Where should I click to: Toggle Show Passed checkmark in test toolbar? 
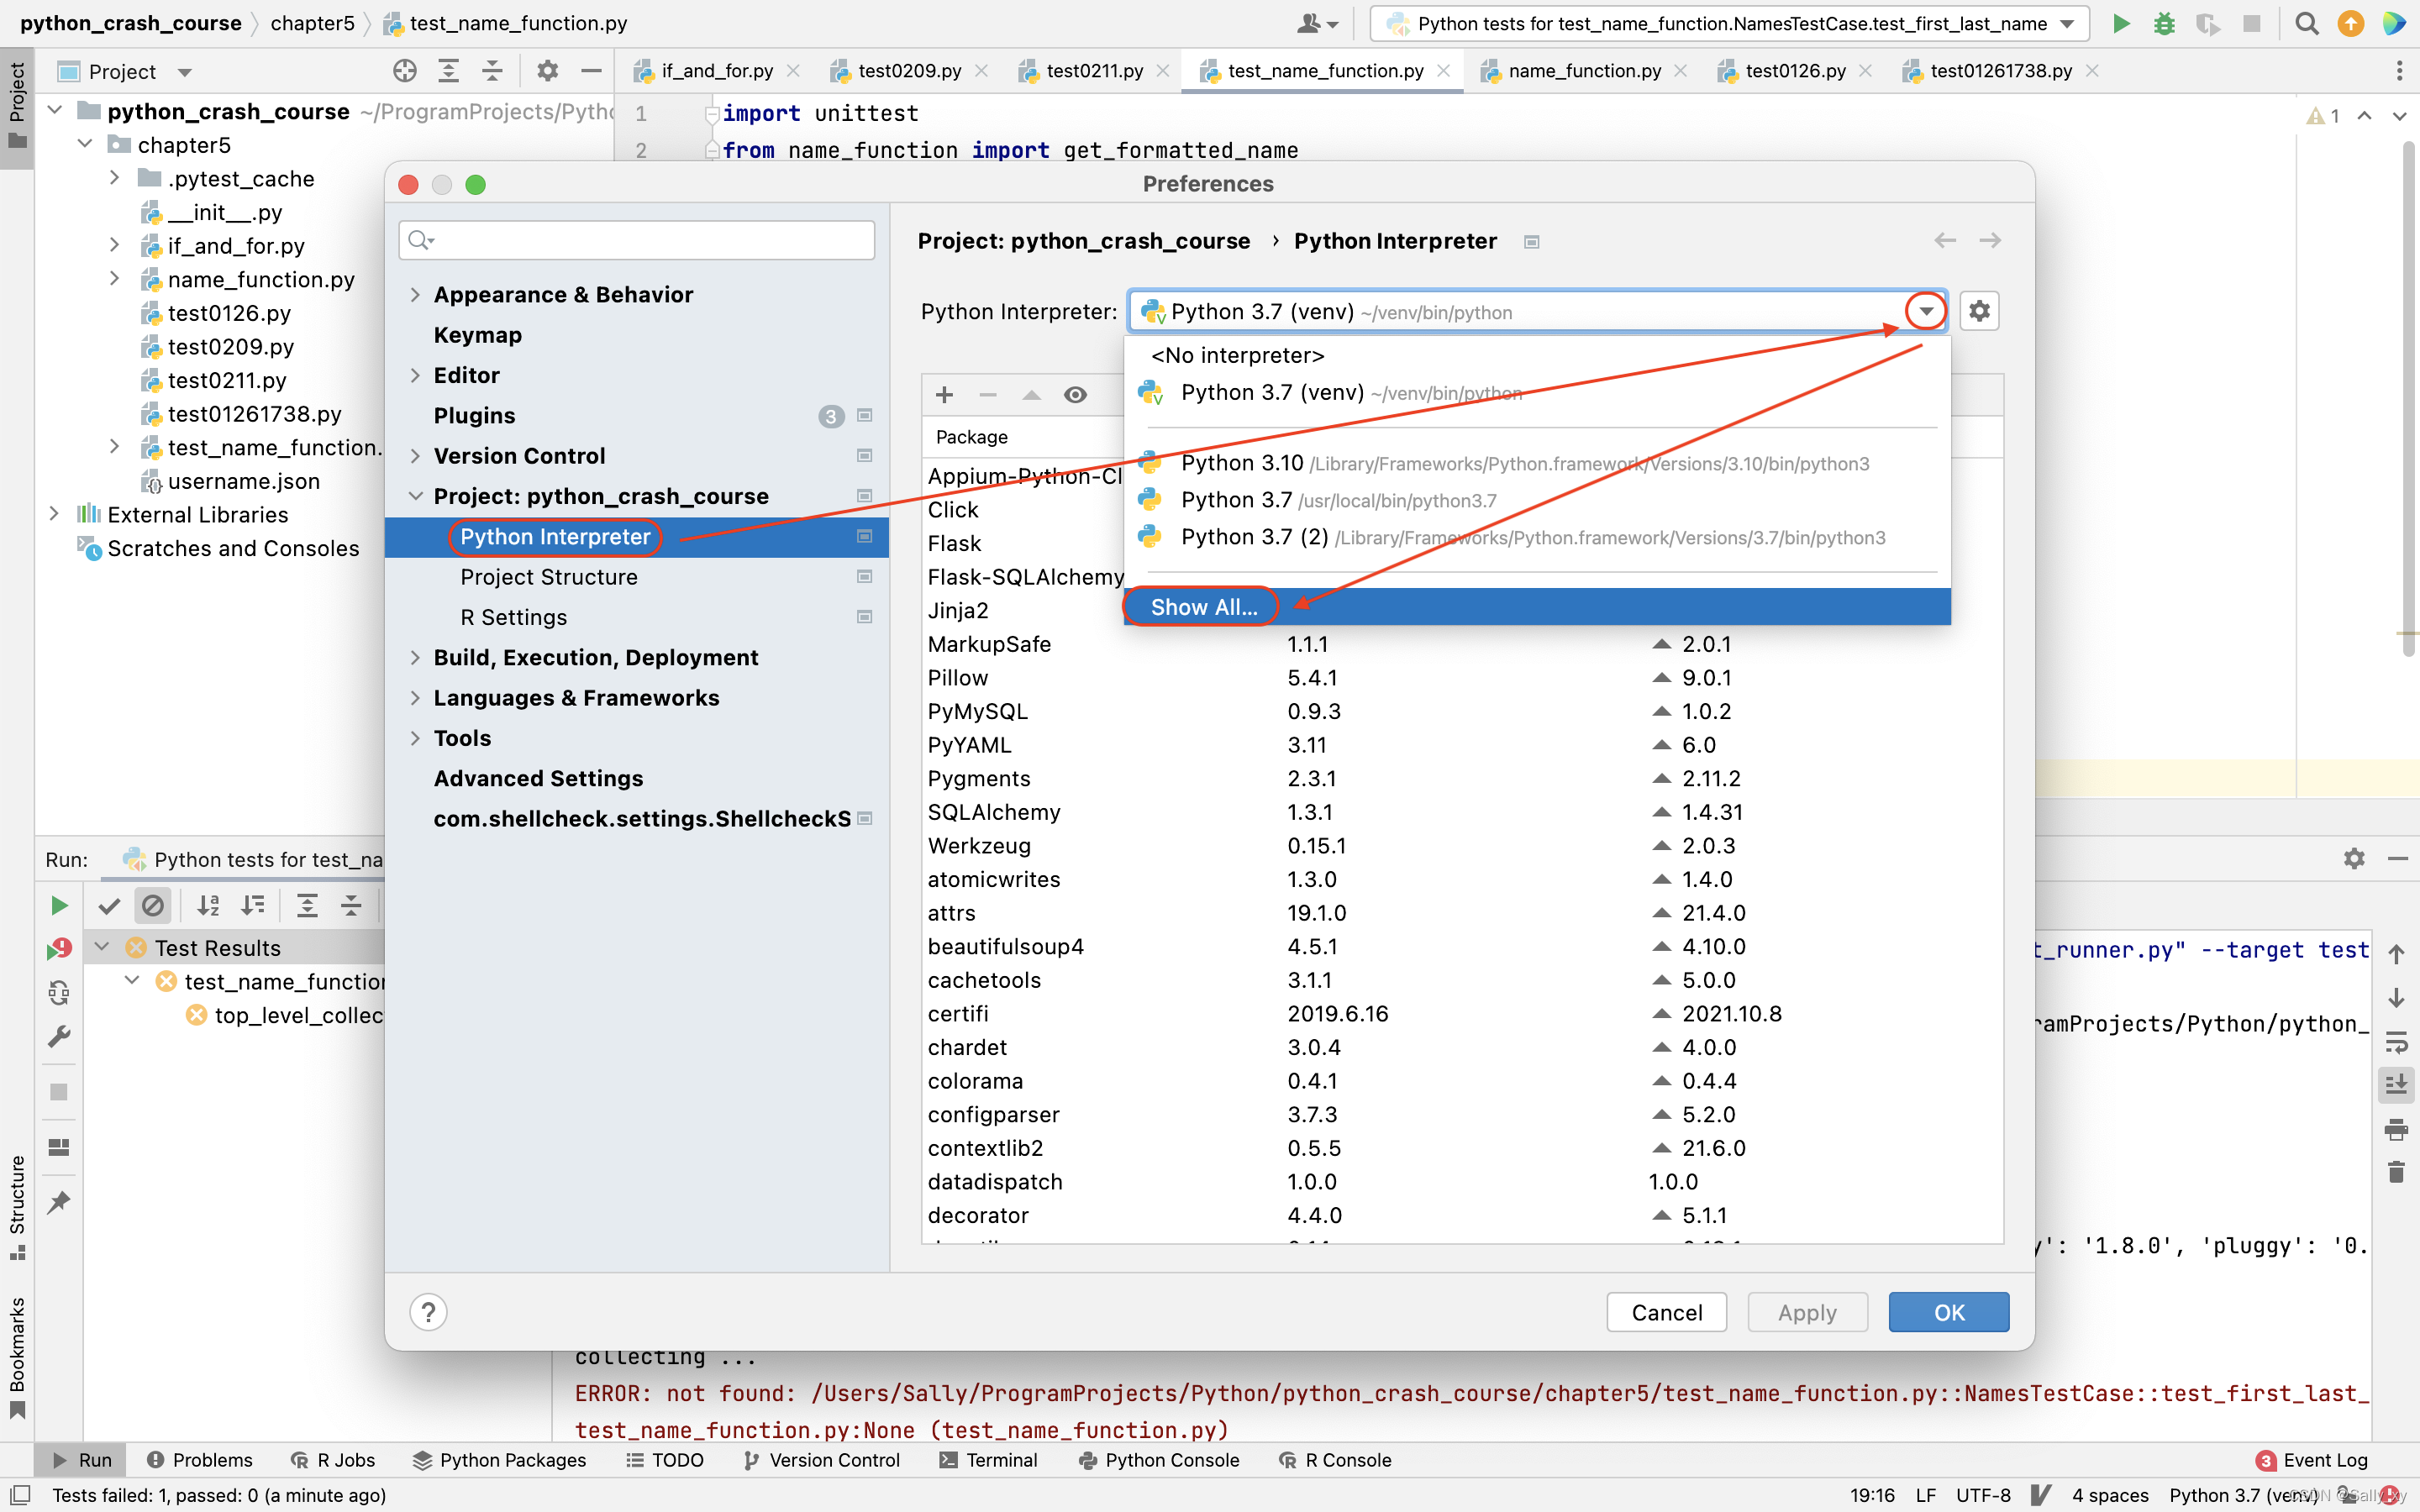(x=109, y=905)
